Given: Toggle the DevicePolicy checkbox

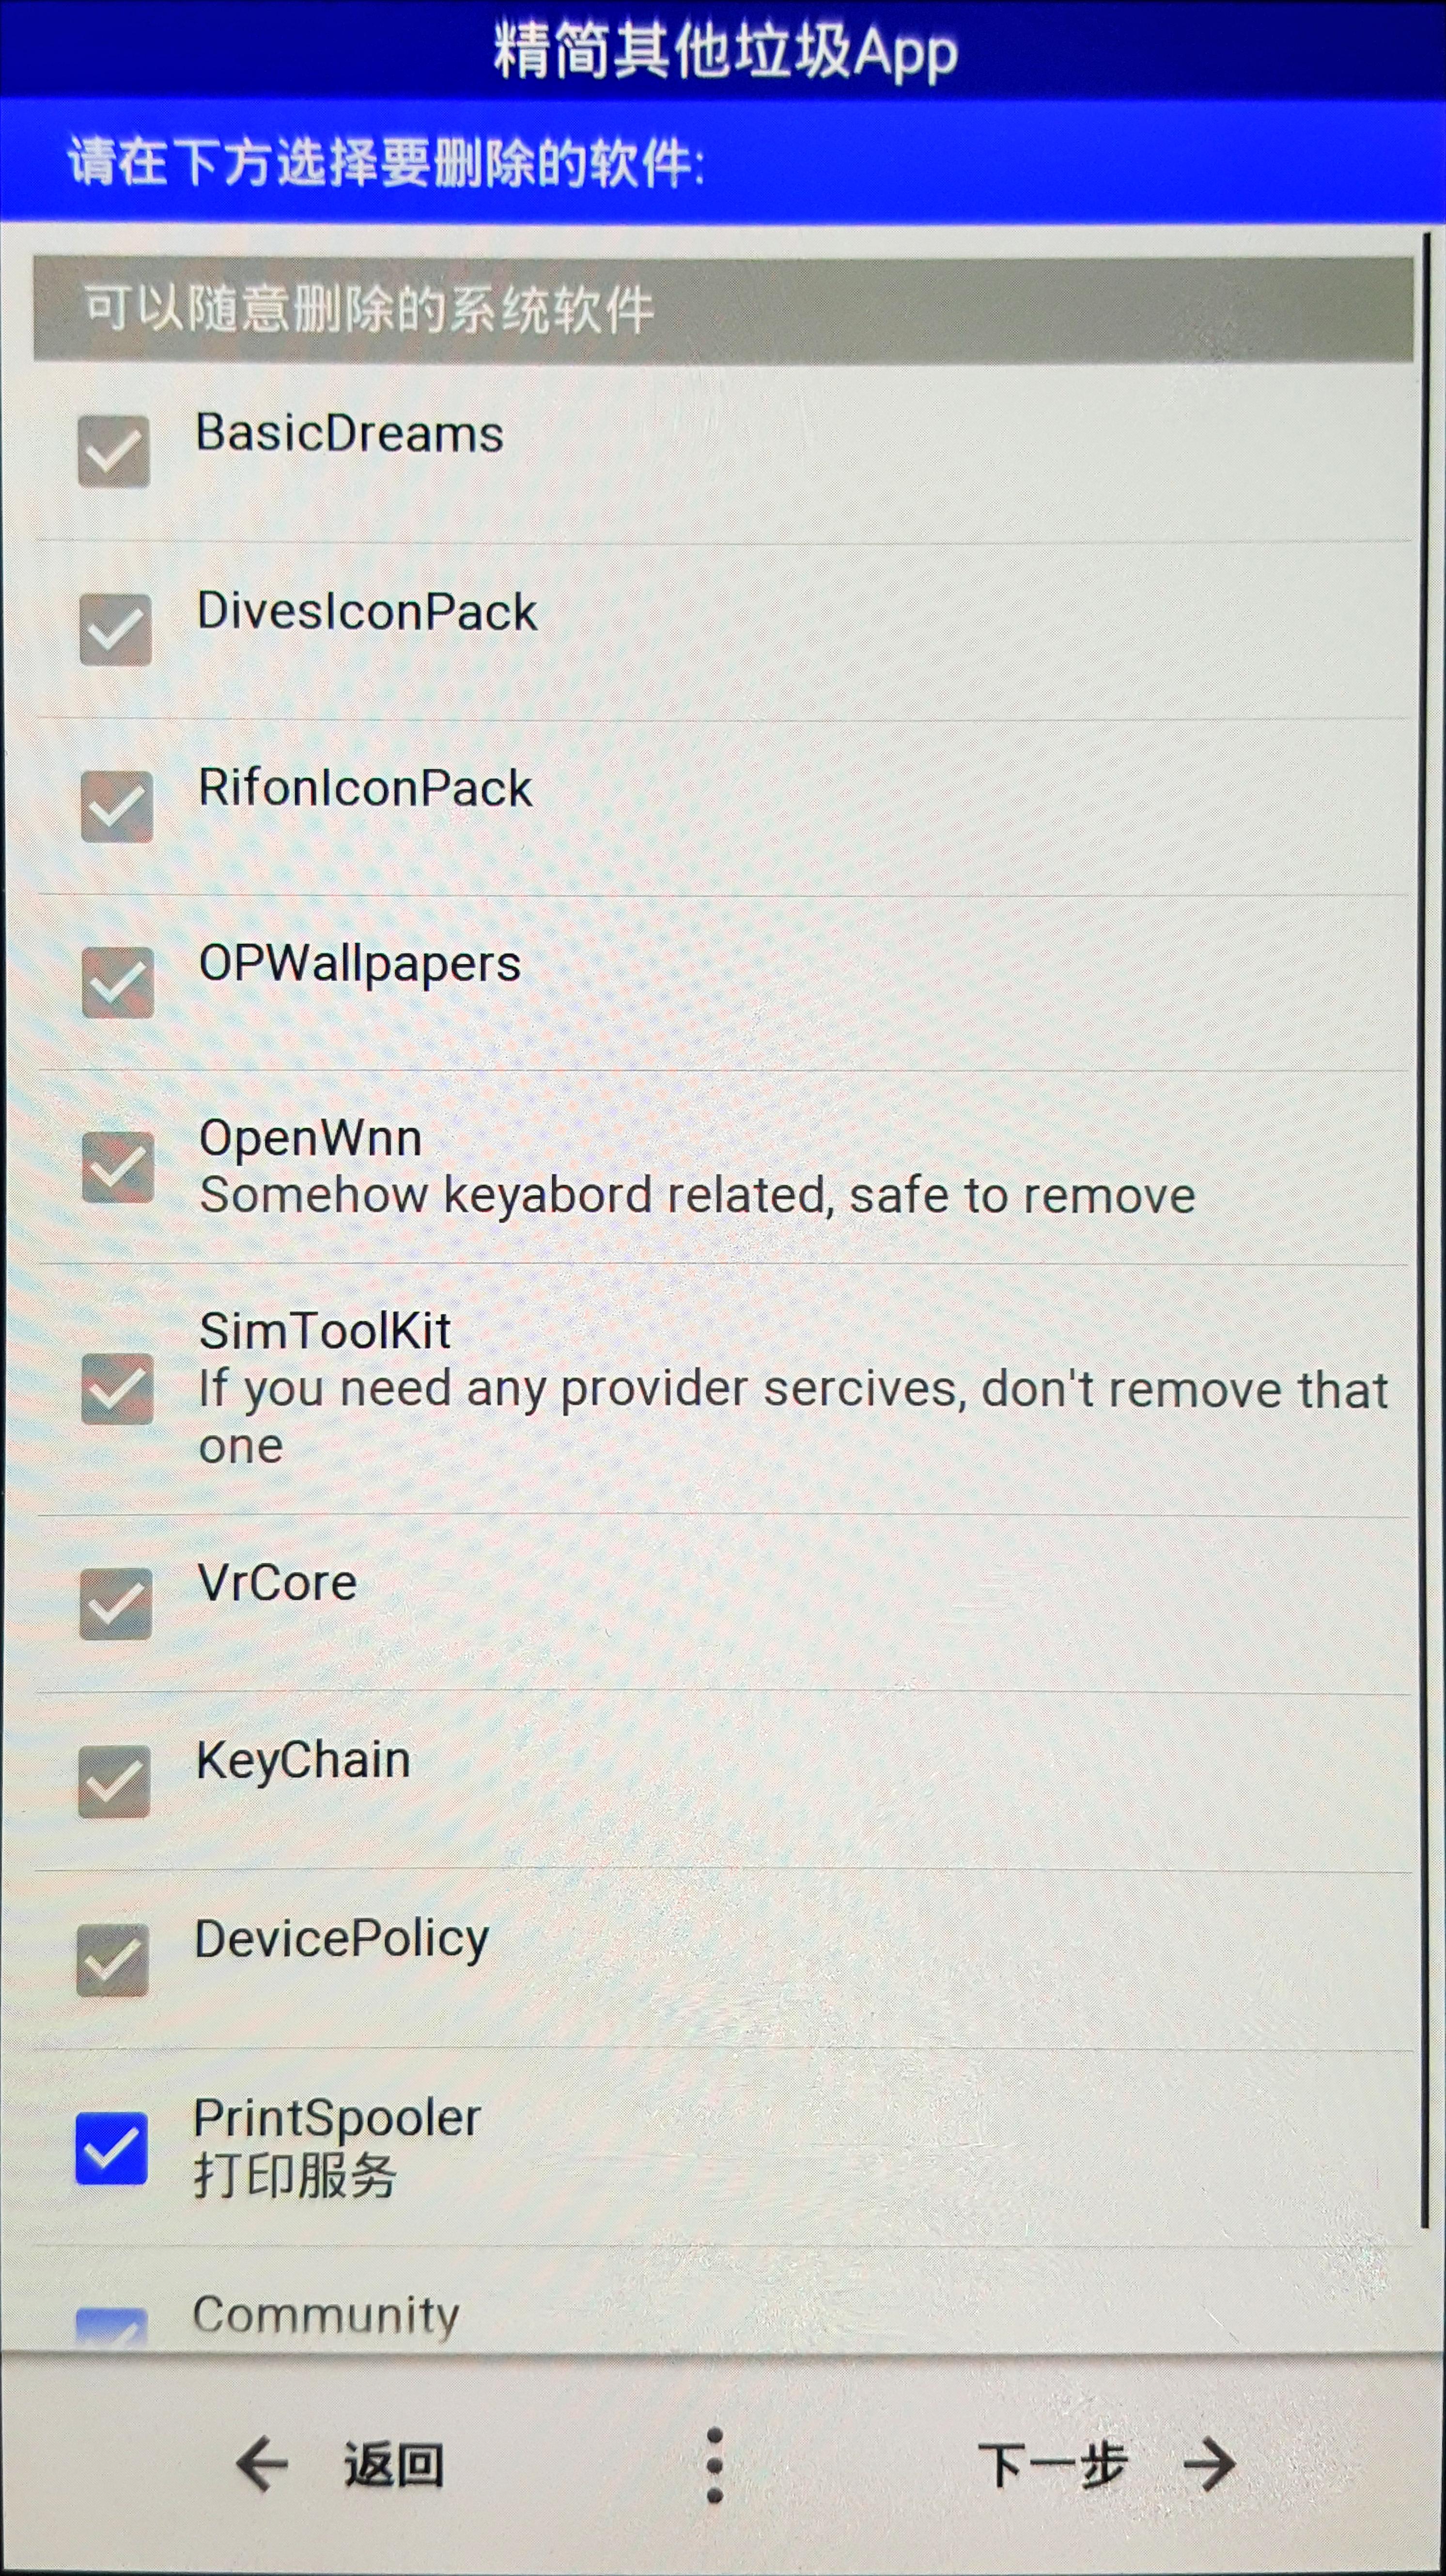Looking at the screenshot, I should 112,1960.
